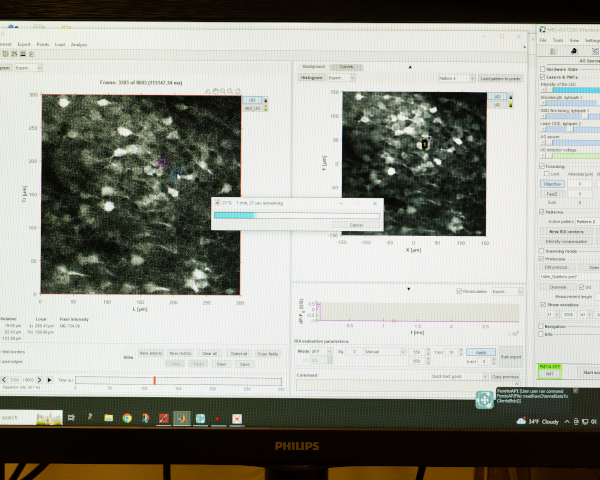Screen dimensions: 600x480
Task: Open the Load menu
Action: (60, 44)
